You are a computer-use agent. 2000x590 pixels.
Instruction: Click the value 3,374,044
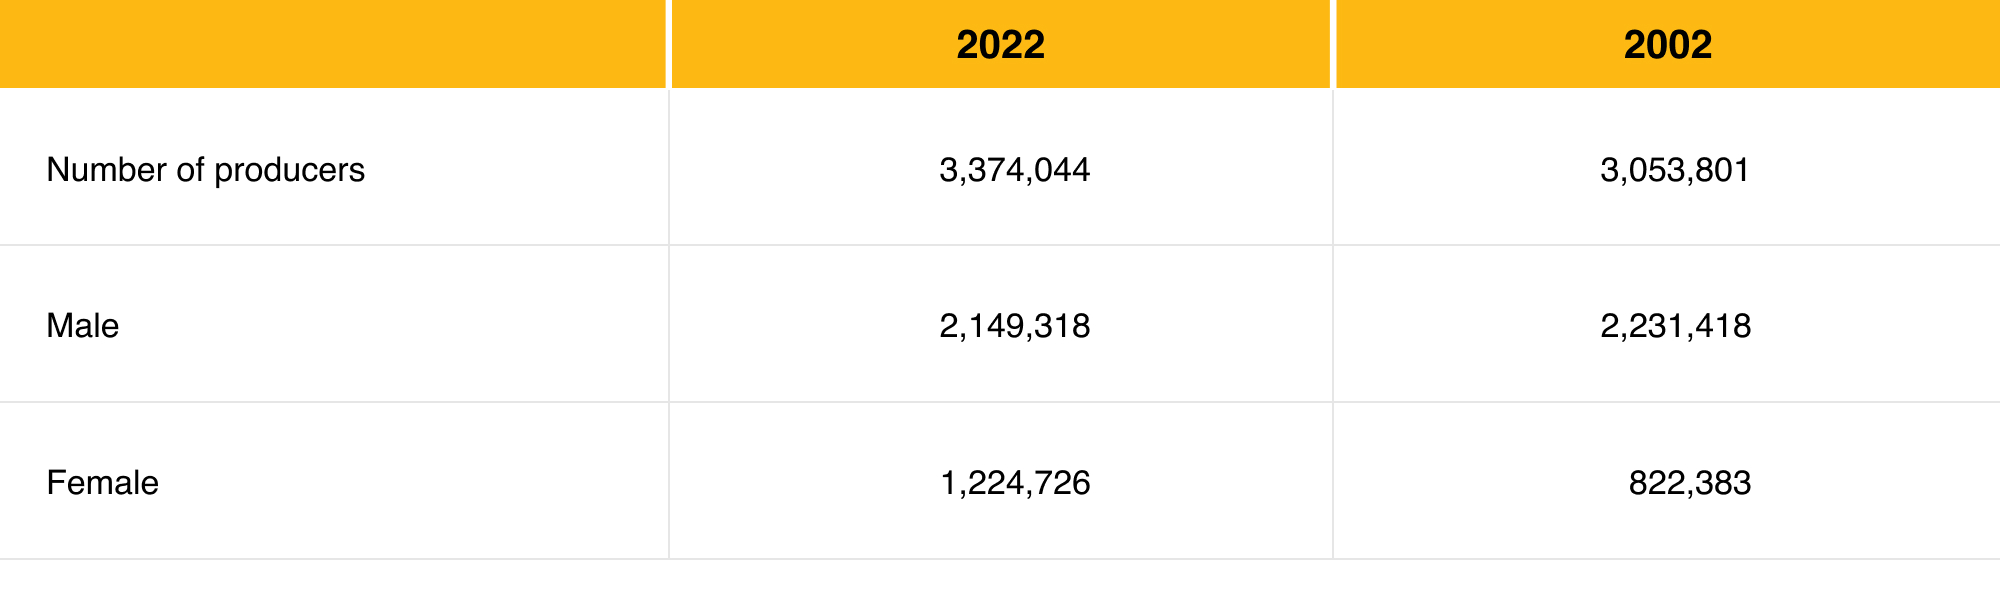click(1014, 170)
